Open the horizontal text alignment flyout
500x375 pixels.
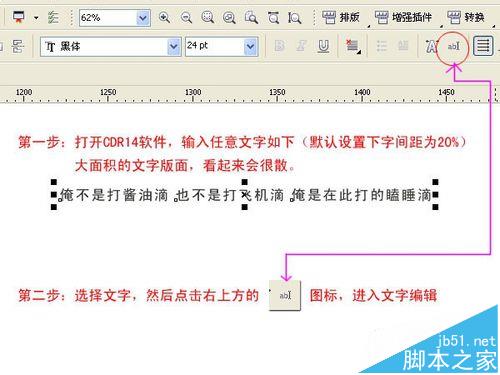tap(353, 46)
